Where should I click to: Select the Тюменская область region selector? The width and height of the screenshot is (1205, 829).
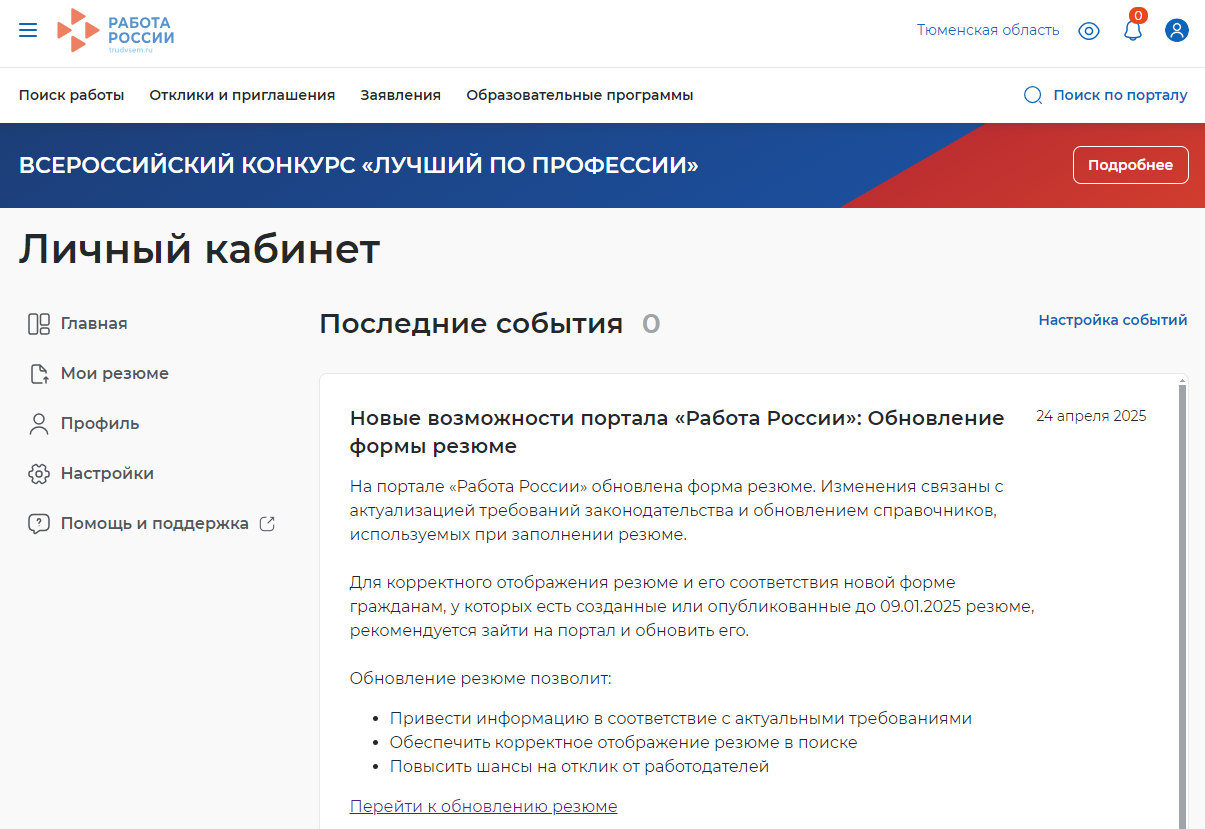click(x=987, y=30)
